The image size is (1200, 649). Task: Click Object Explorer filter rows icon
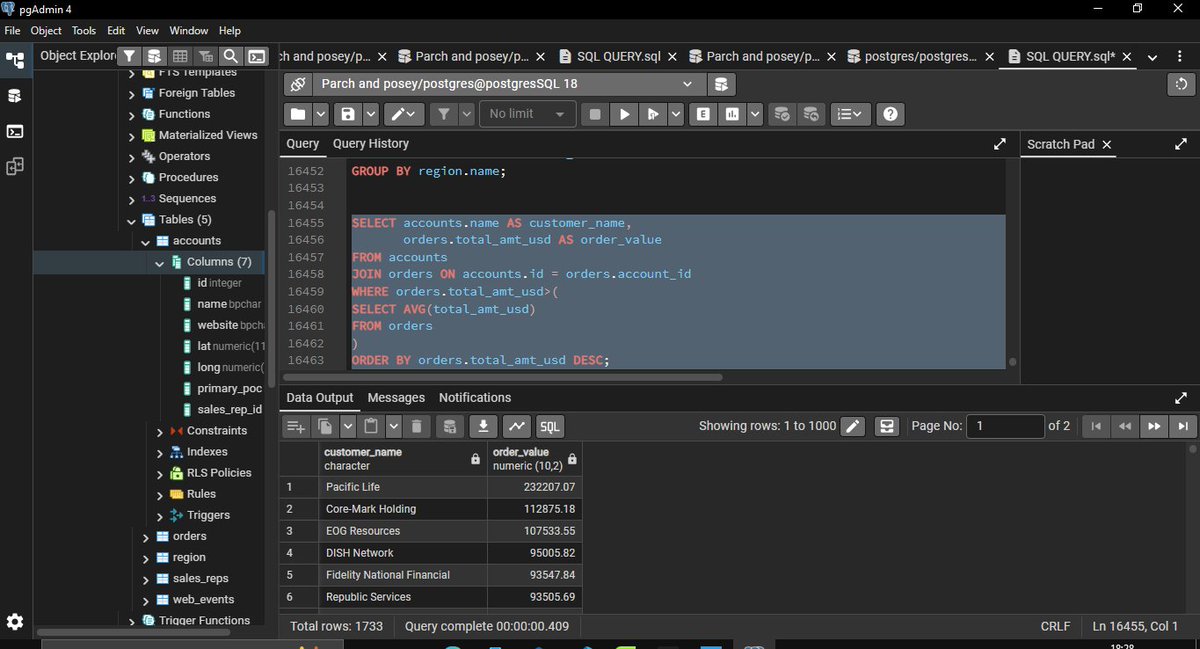tap(130, 56)
